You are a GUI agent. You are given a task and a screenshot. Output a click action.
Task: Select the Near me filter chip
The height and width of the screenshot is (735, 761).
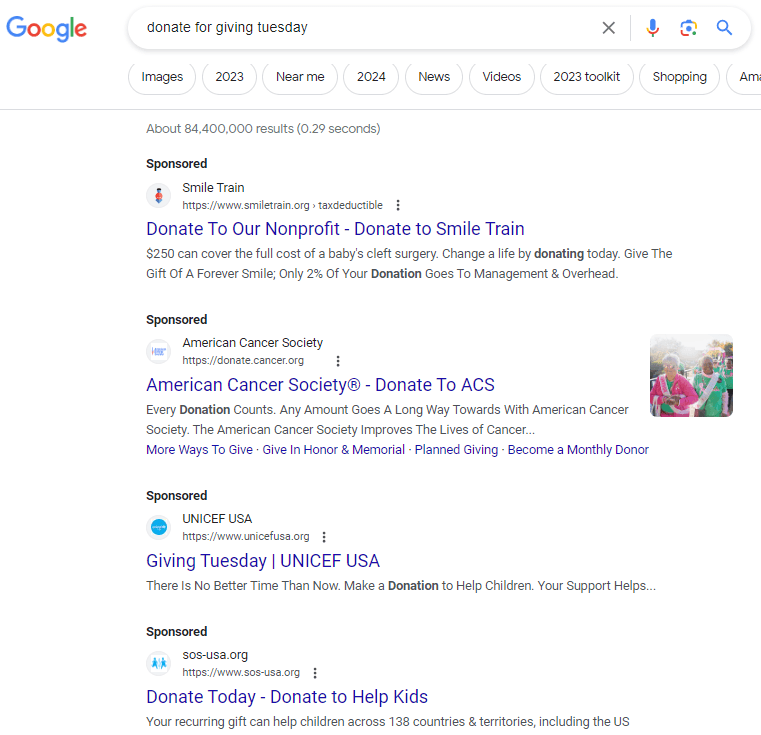(x=300, y=77)
